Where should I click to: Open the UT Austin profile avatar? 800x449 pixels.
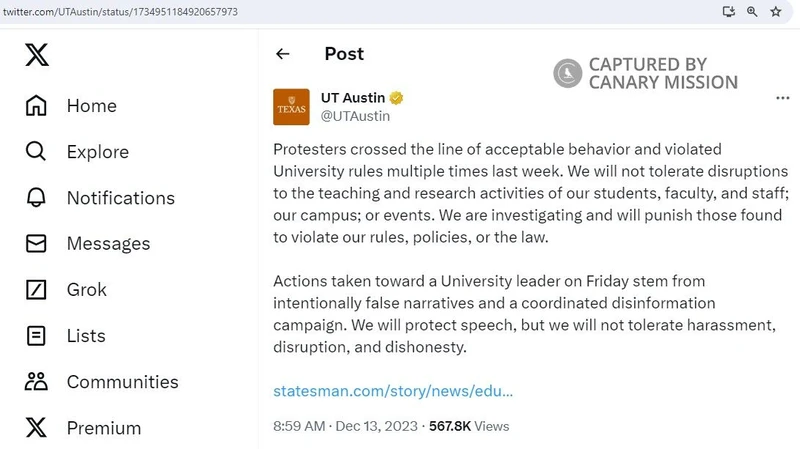[291, 107]
